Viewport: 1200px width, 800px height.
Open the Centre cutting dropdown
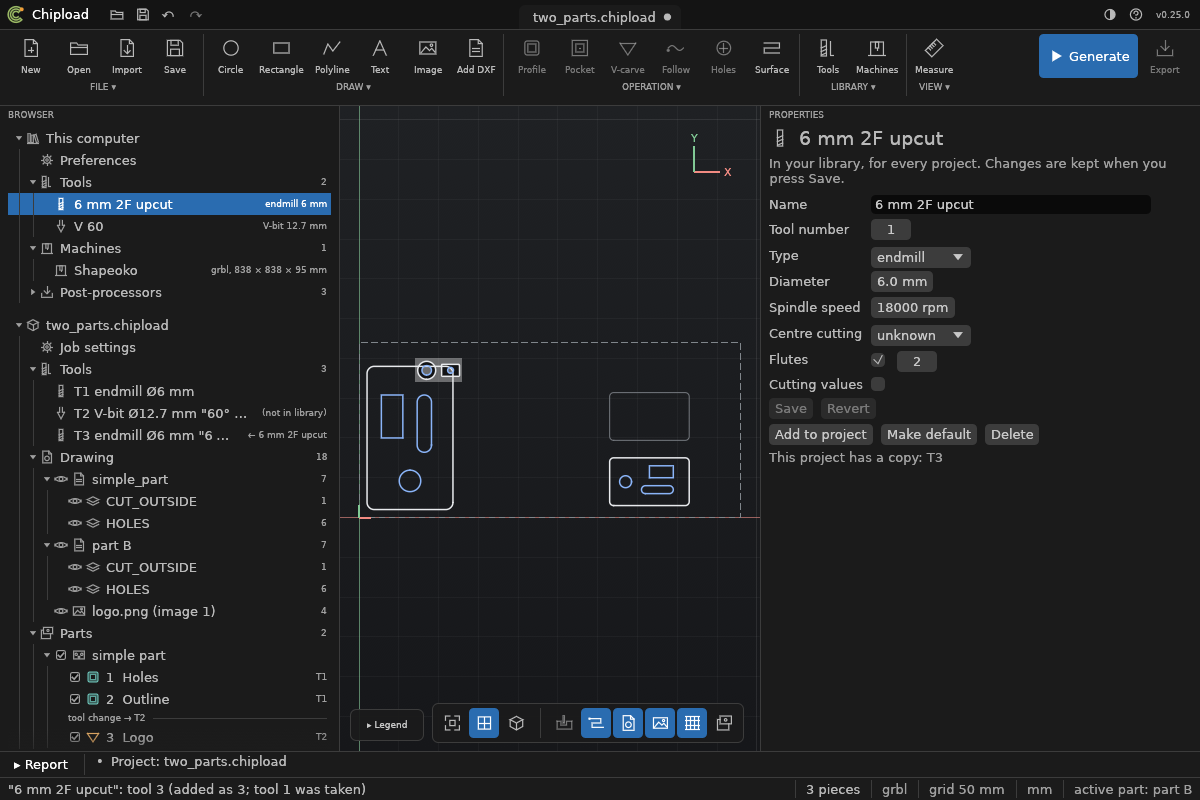[921, 335]
